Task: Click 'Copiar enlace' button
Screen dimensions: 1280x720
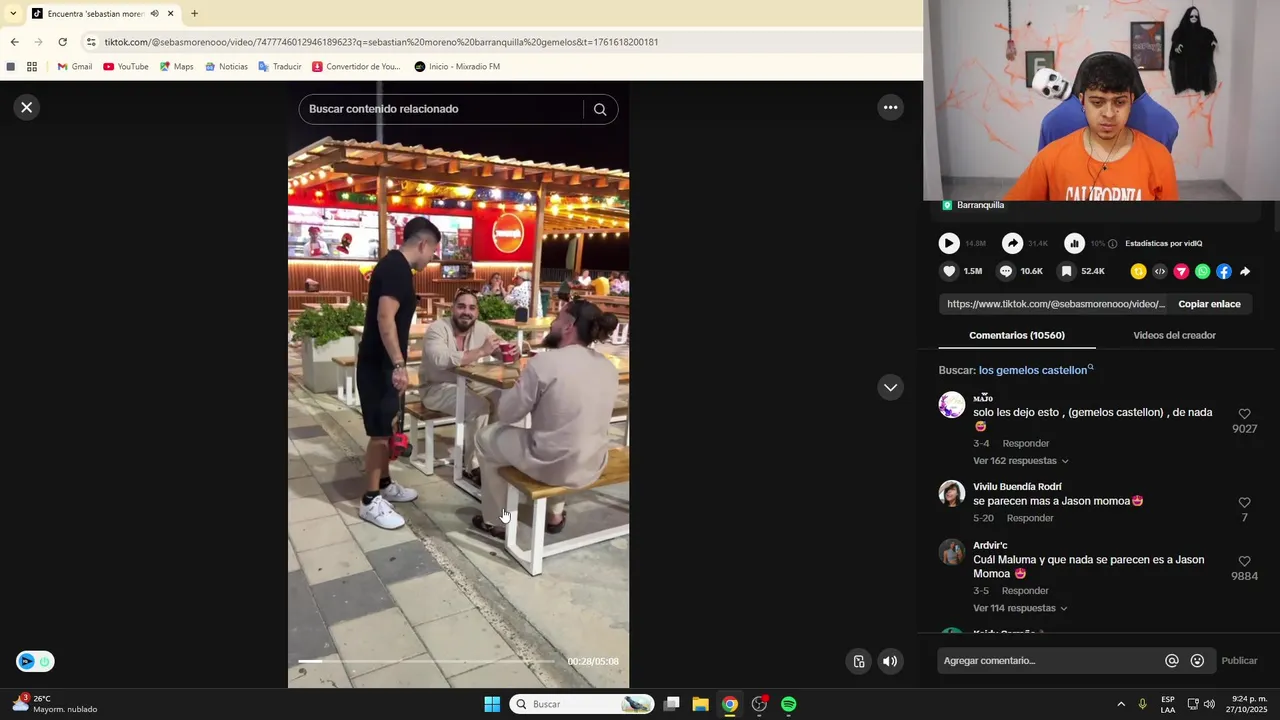Action: tap(1209, 304)
